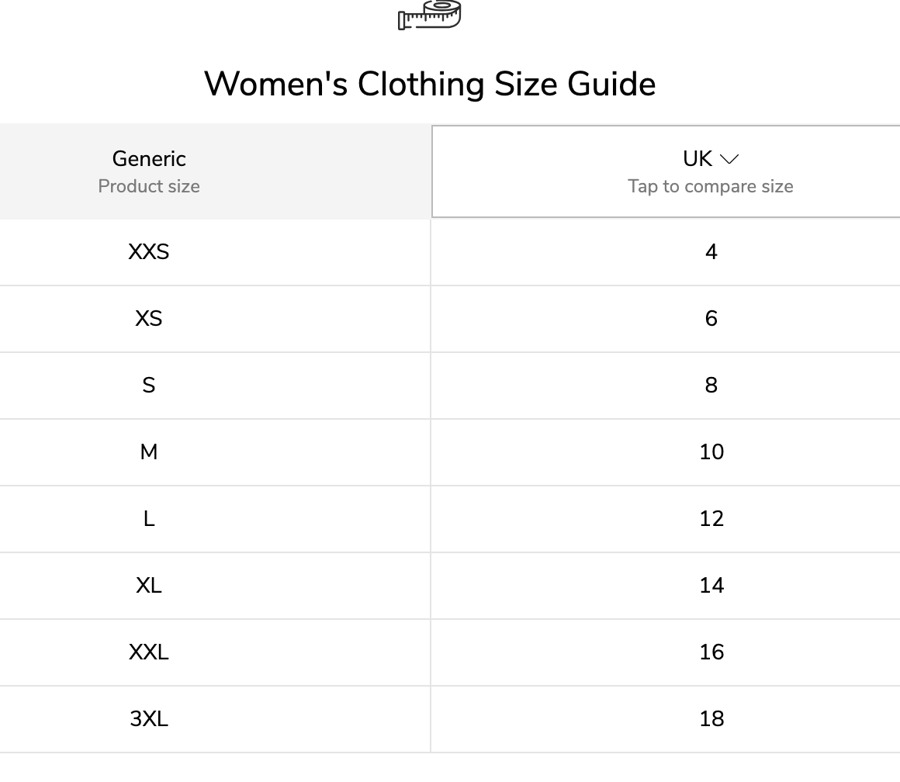Image resolution: width=900 pixels, height=782 pixels.
Task: Click the measuring tape icon
Action: coord(429,14)
